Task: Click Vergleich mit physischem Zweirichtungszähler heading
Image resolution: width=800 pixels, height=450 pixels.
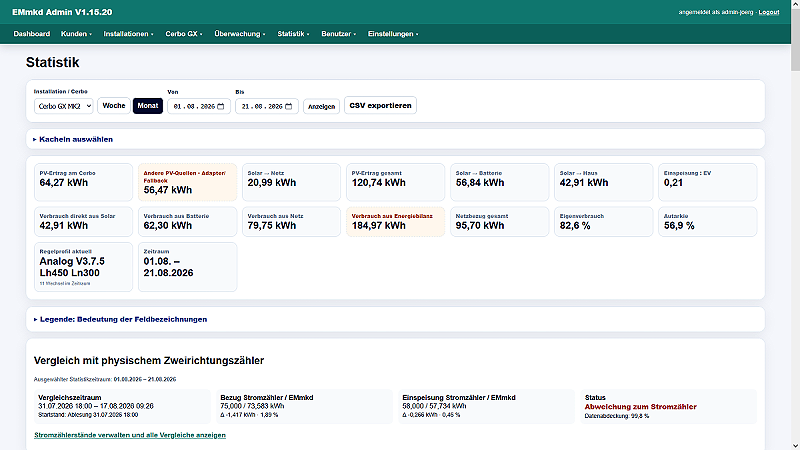Action: tap(149, 361)
